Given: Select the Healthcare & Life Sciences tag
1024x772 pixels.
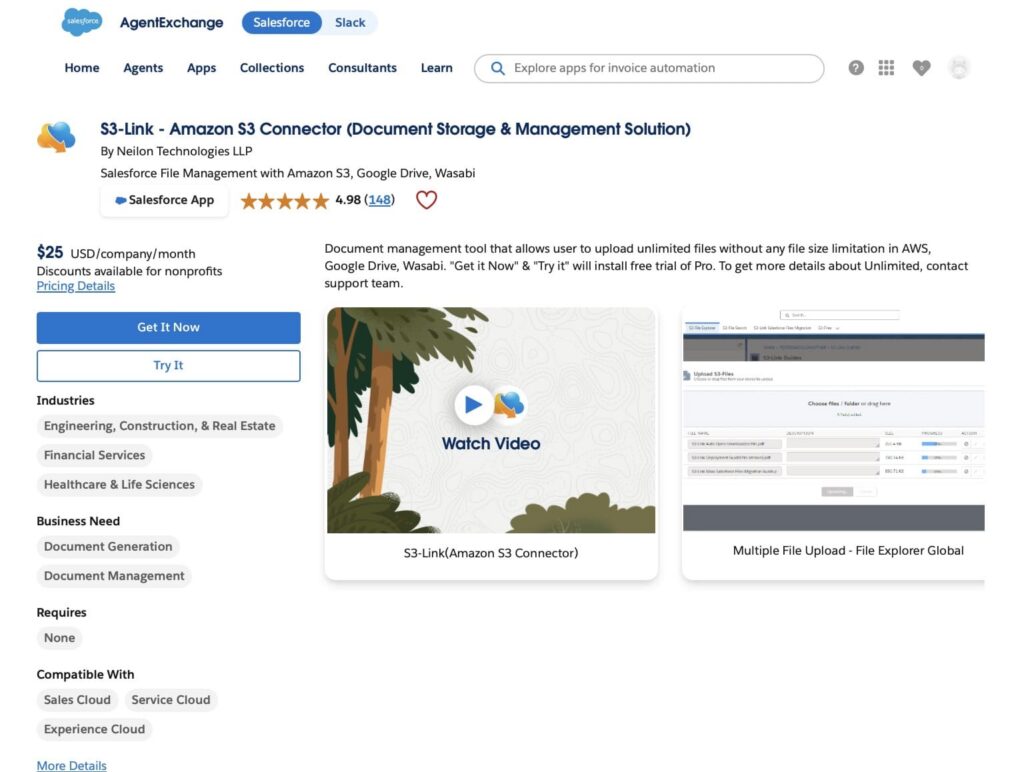Looking at the screenshot, I should click(120, 485).
